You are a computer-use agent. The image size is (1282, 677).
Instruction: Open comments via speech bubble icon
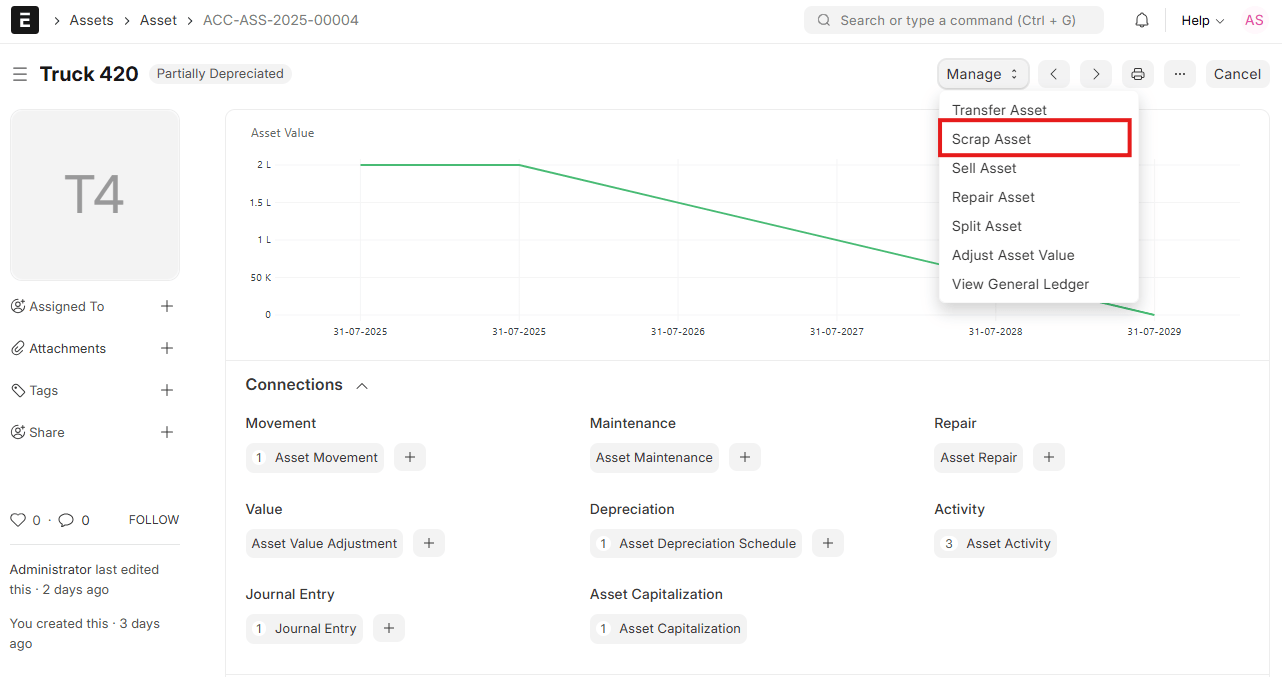66,520
